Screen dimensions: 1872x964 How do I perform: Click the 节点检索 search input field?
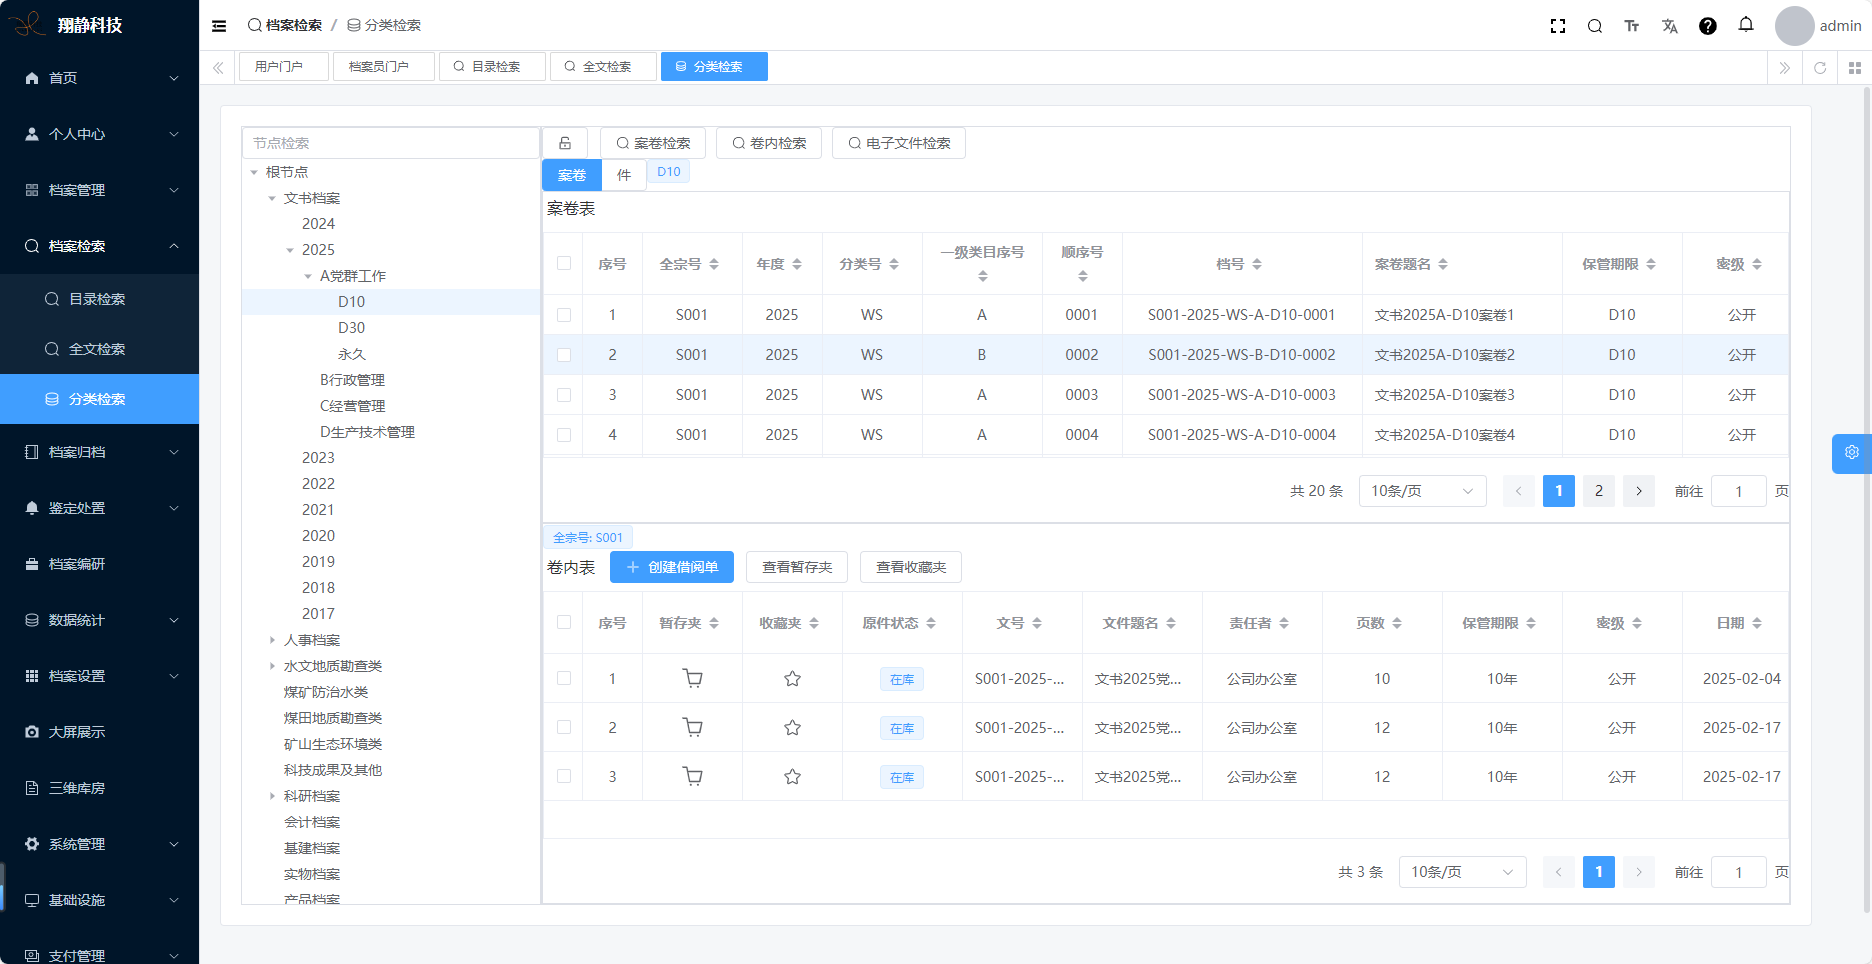[390, 143]
